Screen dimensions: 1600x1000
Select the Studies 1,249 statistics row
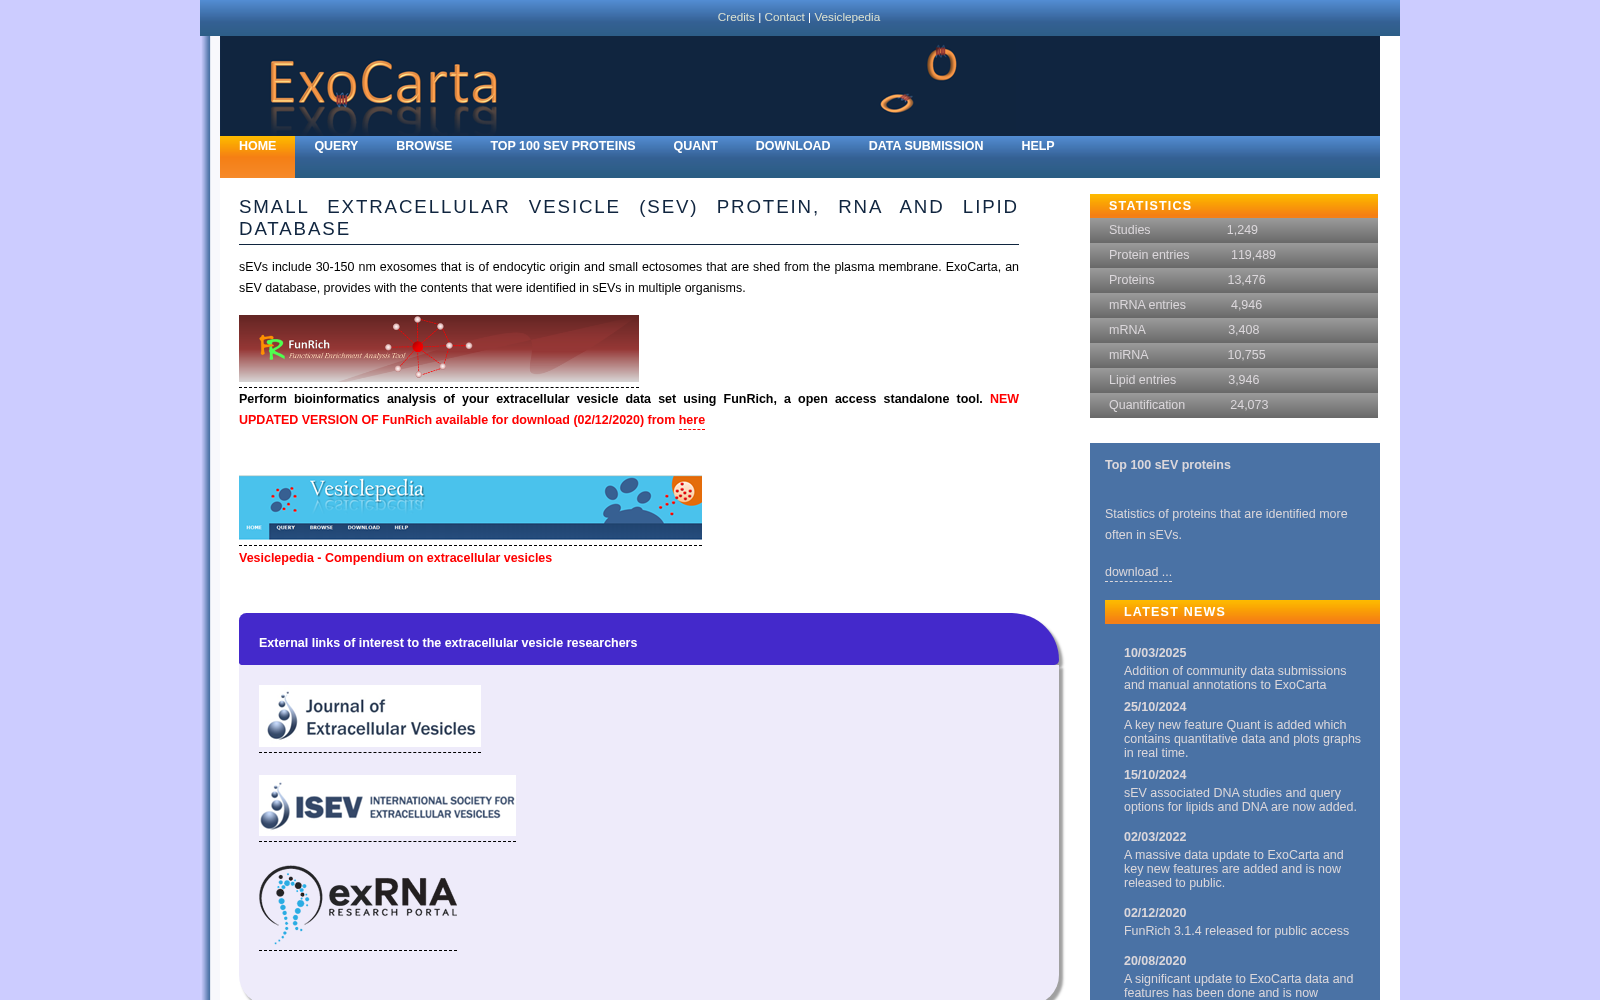click(x=1234, y=230)
